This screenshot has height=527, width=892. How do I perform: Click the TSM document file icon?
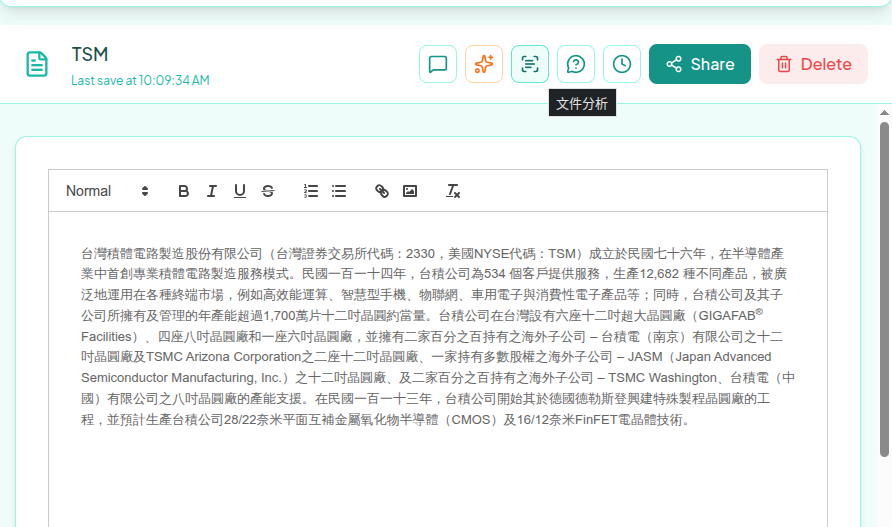pyautogui.click(x=37, y=64)
